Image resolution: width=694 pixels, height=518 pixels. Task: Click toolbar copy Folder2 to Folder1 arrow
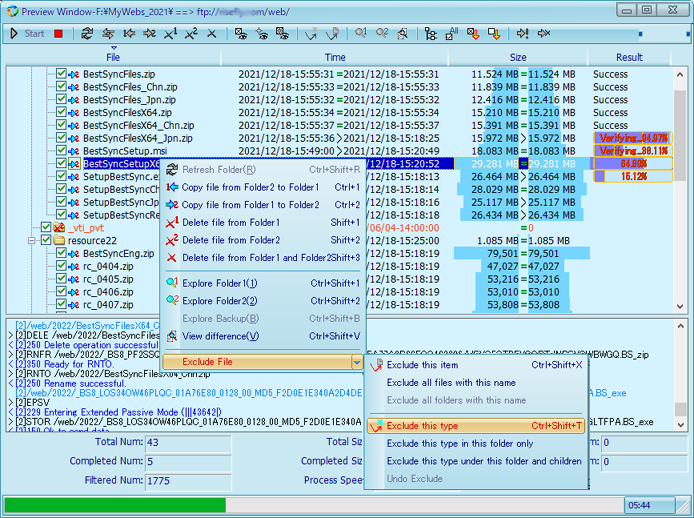[x=129, y=34]
